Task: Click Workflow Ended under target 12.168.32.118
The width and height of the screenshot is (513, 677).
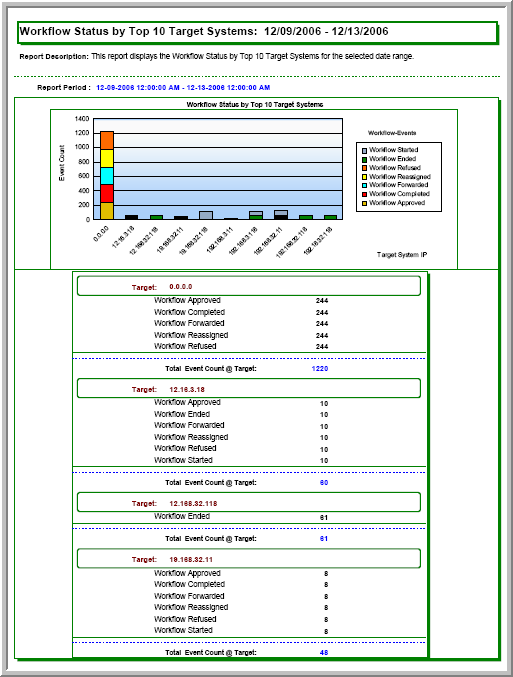Action: pos(182,516)
